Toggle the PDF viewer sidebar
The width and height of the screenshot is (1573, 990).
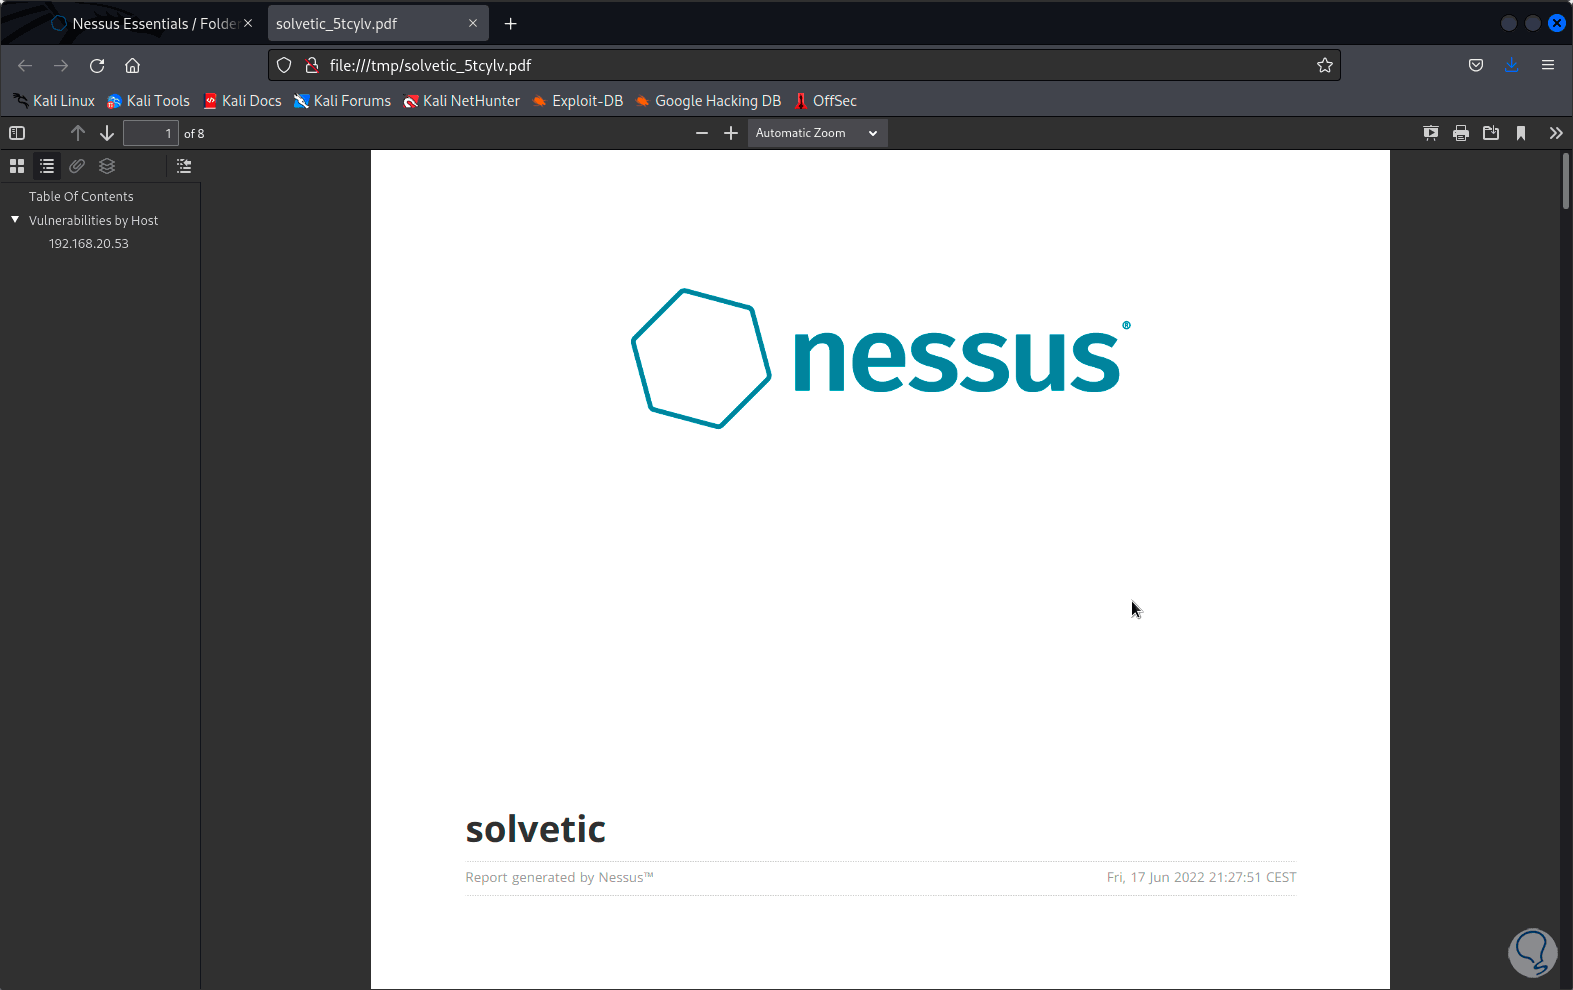click(17, 133)
